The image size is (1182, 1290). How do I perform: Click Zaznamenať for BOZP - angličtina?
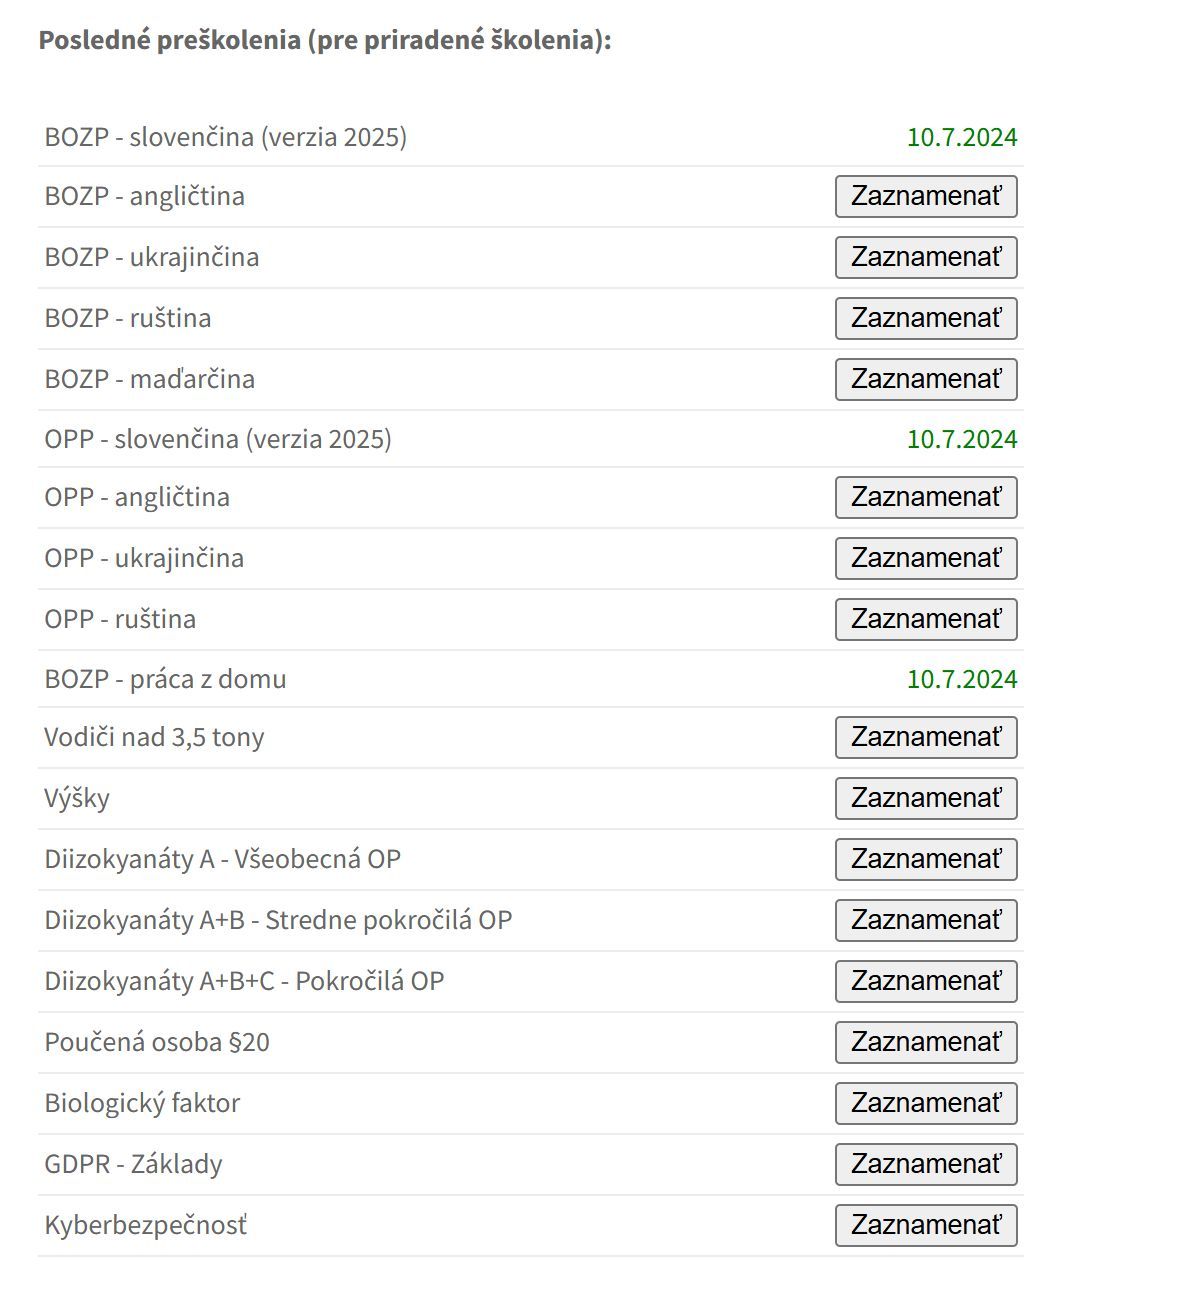click(926, 197)
